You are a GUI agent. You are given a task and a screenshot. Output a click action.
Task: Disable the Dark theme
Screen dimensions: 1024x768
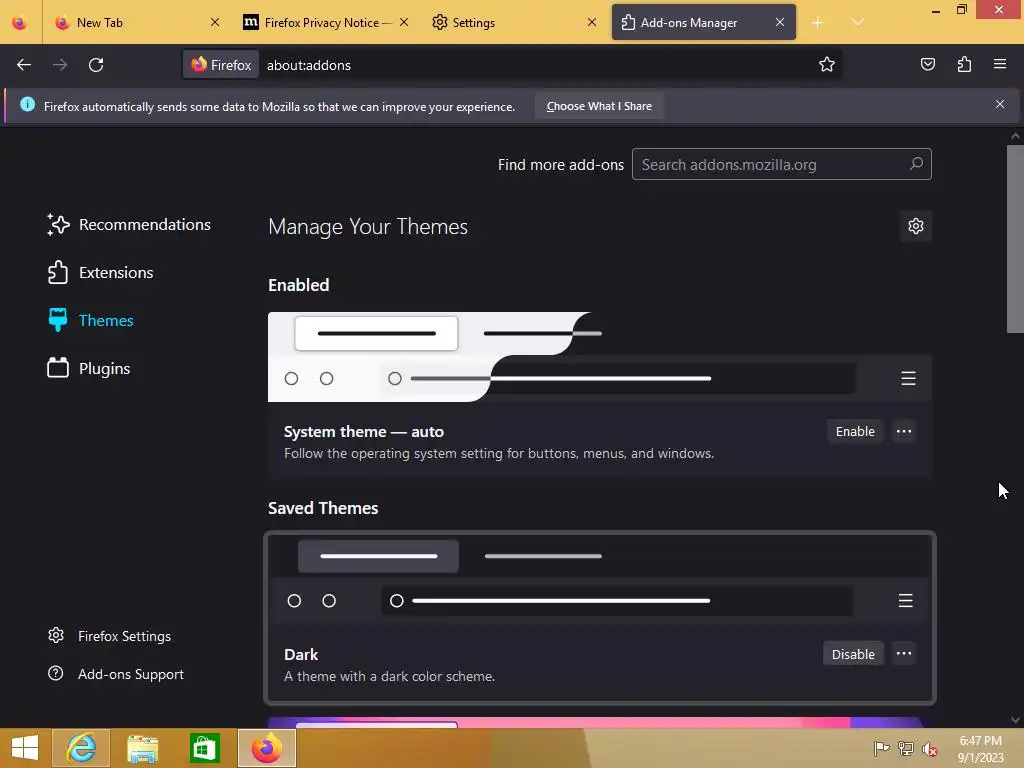(853, 654)
